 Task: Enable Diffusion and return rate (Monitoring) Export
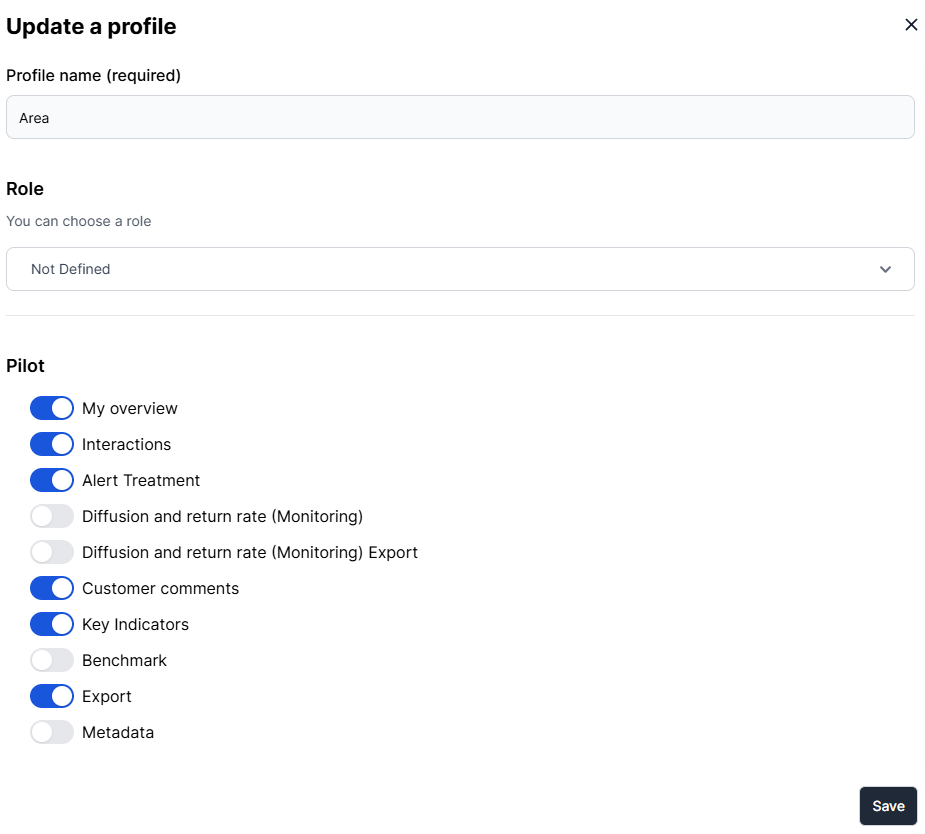[52, 552]
